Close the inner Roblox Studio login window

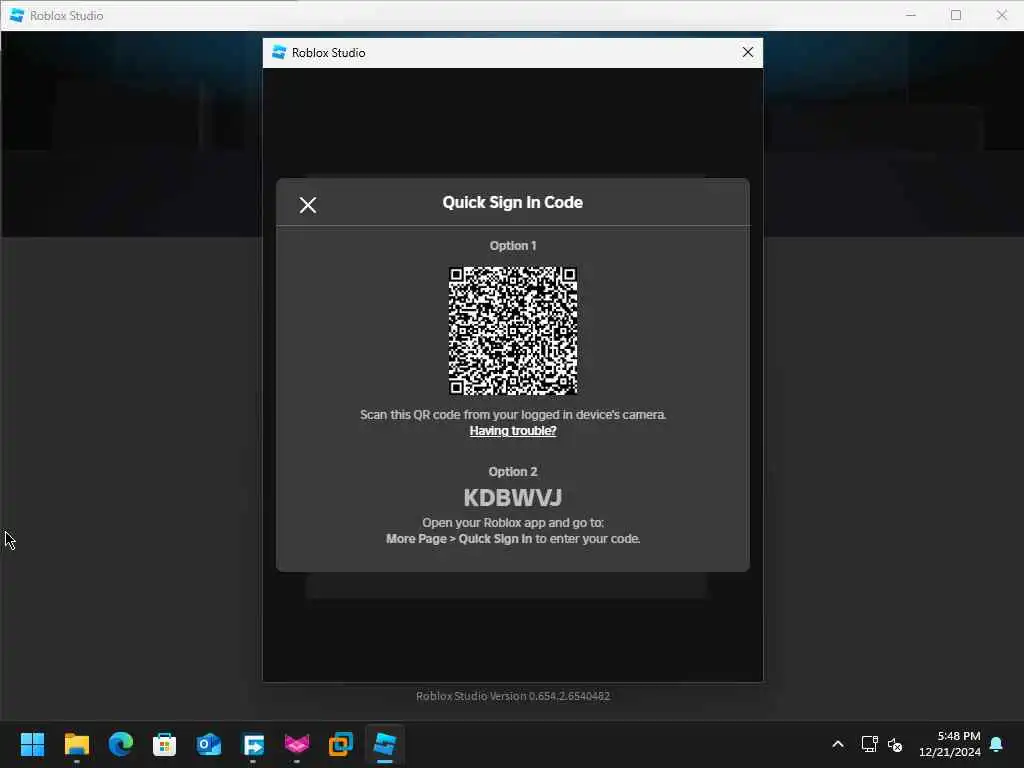coord(748,52)
